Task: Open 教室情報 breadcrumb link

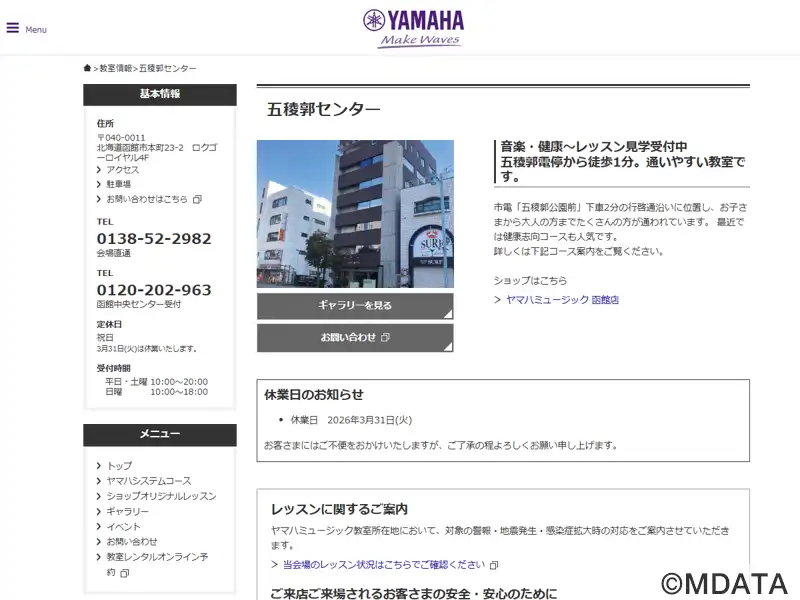Action: [116, 68]
